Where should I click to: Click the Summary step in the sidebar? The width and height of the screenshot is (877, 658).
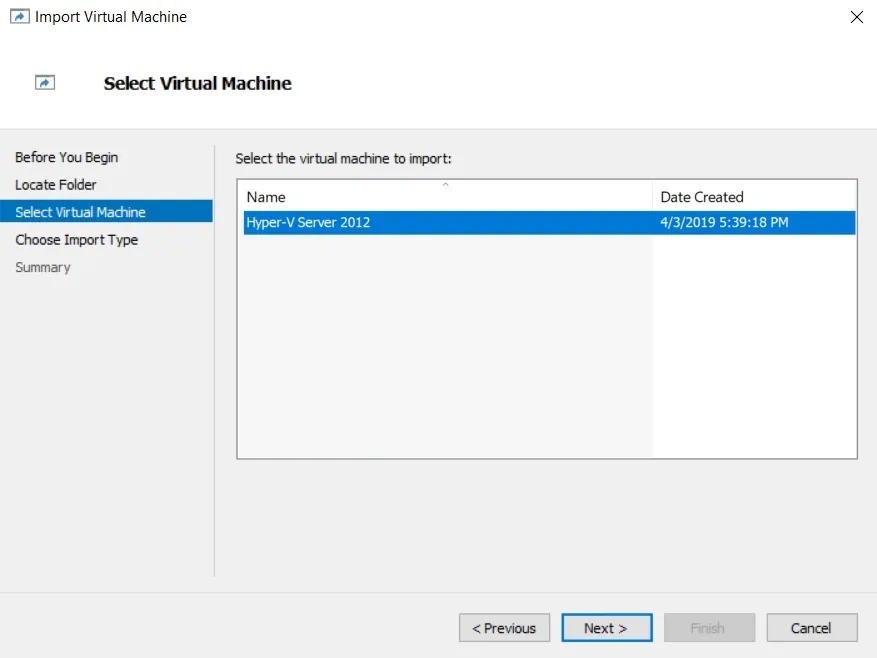click(x=43, y=267)
